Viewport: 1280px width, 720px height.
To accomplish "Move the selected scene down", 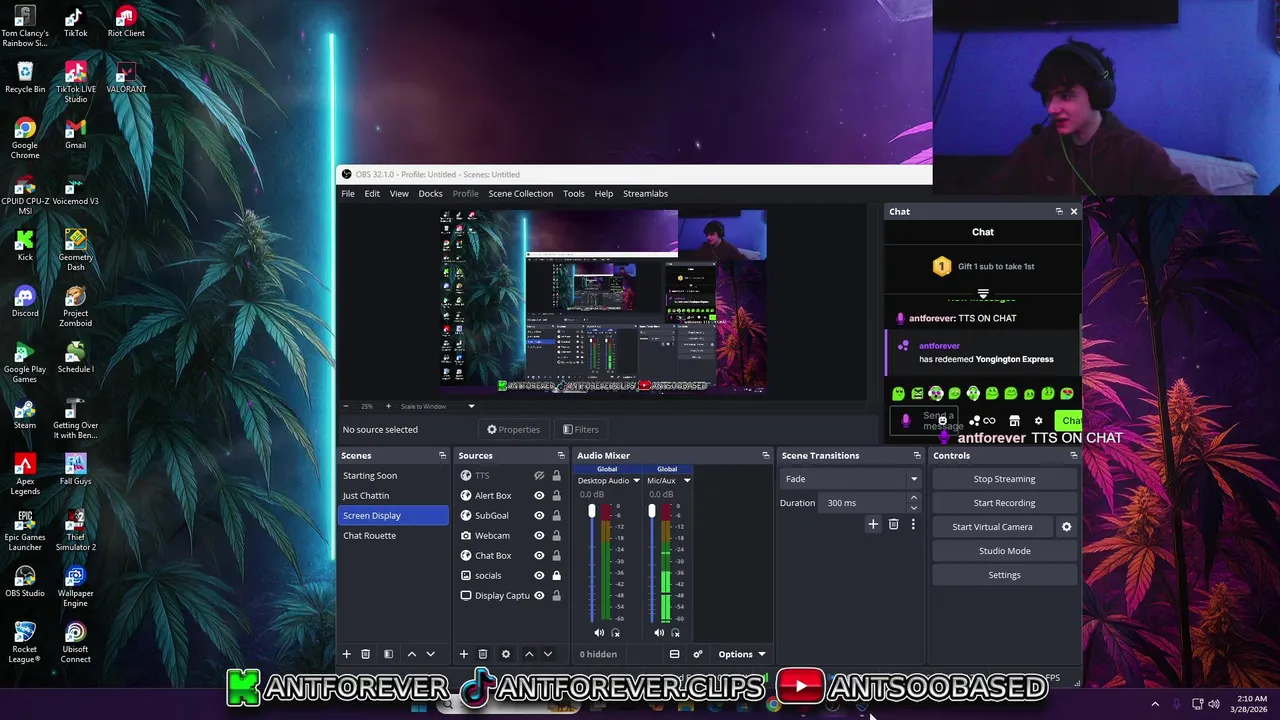I will (x=430, y=654).
